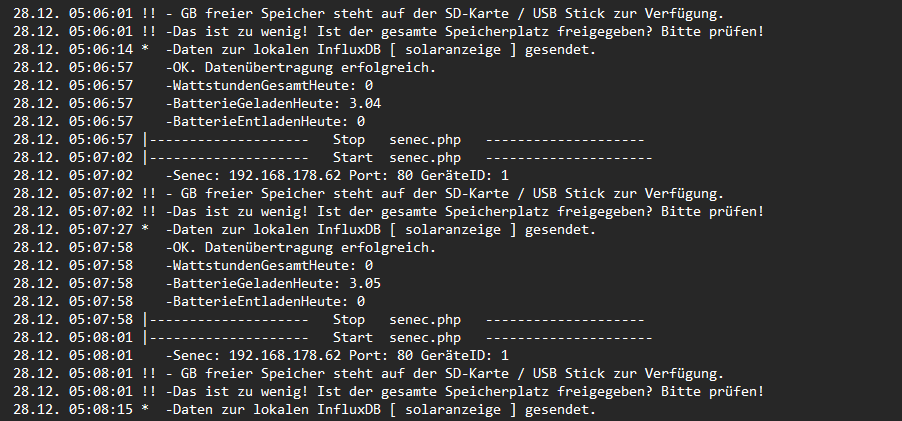Select the 05:07:27 InfluxDB "gesendet" entry
This screenshot has height=421, width=902.
pyautogui.click(x=380, y=229)
